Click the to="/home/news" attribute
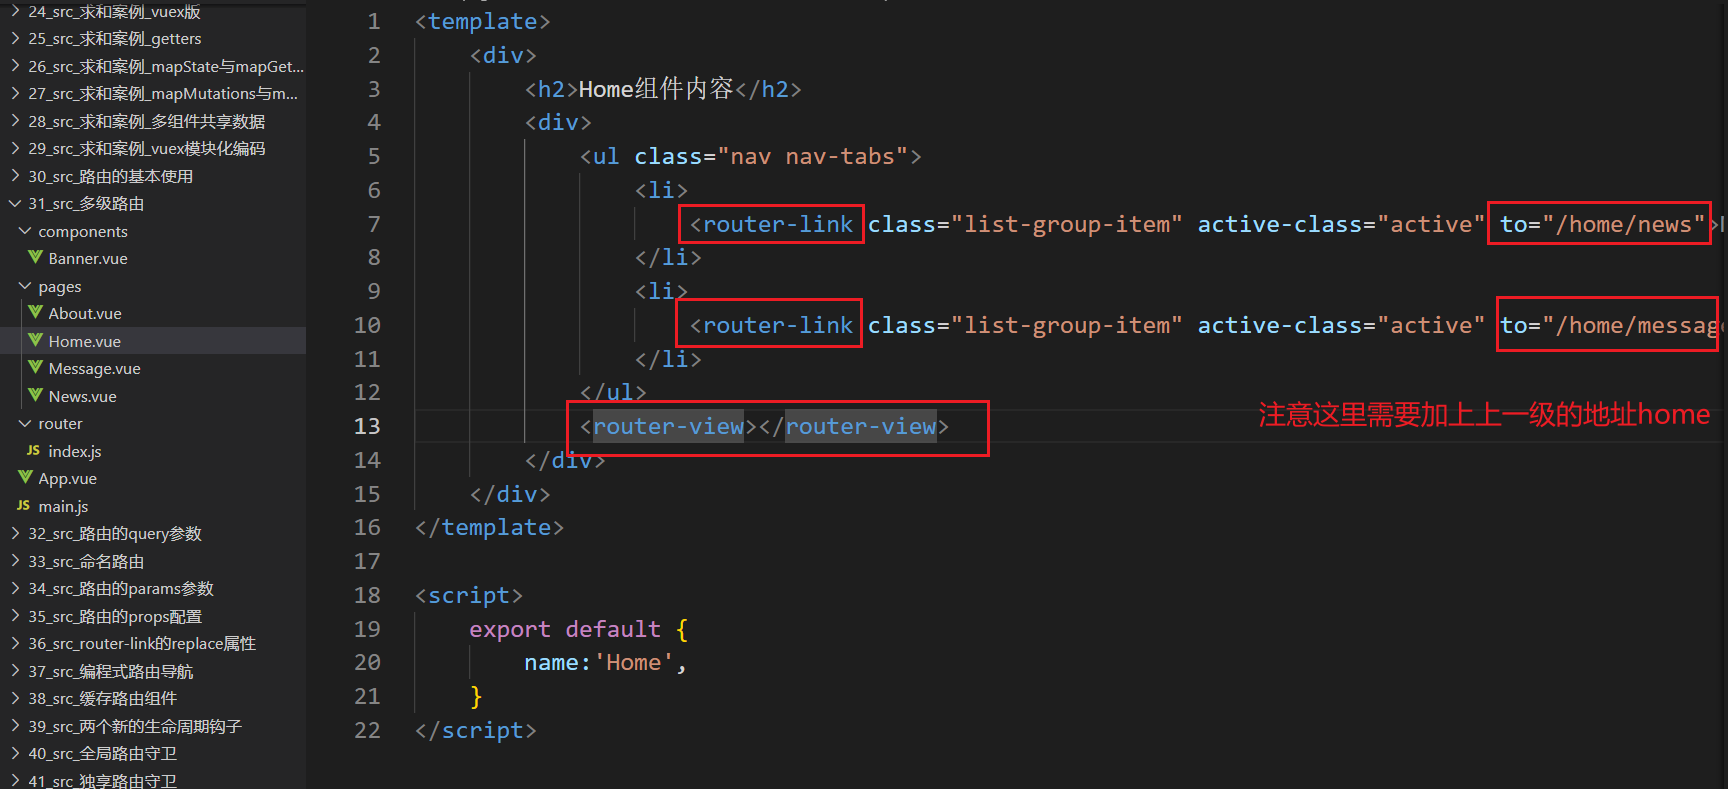The height and width of the screenshot is (789, 1728). pos(1602,224)
